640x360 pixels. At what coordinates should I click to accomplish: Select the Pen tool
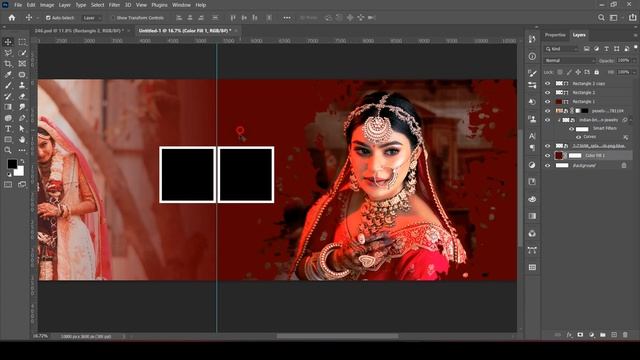click(22, 118)
